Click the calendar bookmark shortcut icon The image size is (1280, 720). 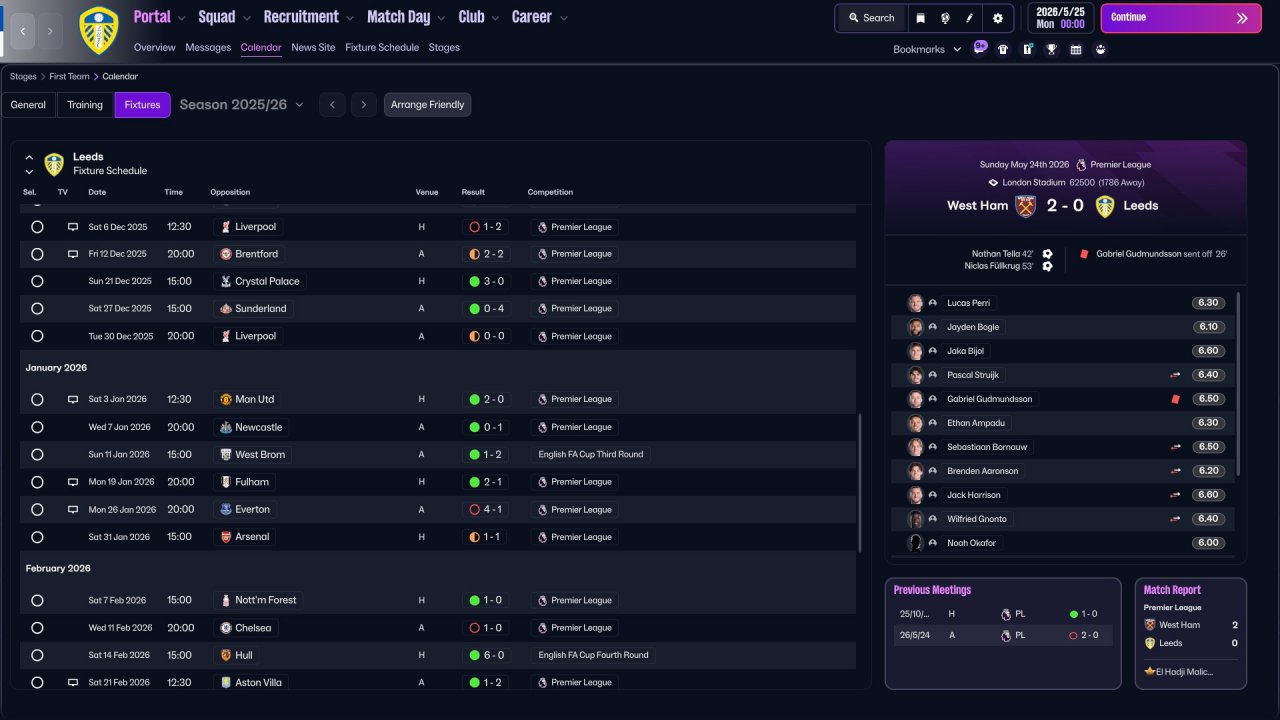(1076, 49)
